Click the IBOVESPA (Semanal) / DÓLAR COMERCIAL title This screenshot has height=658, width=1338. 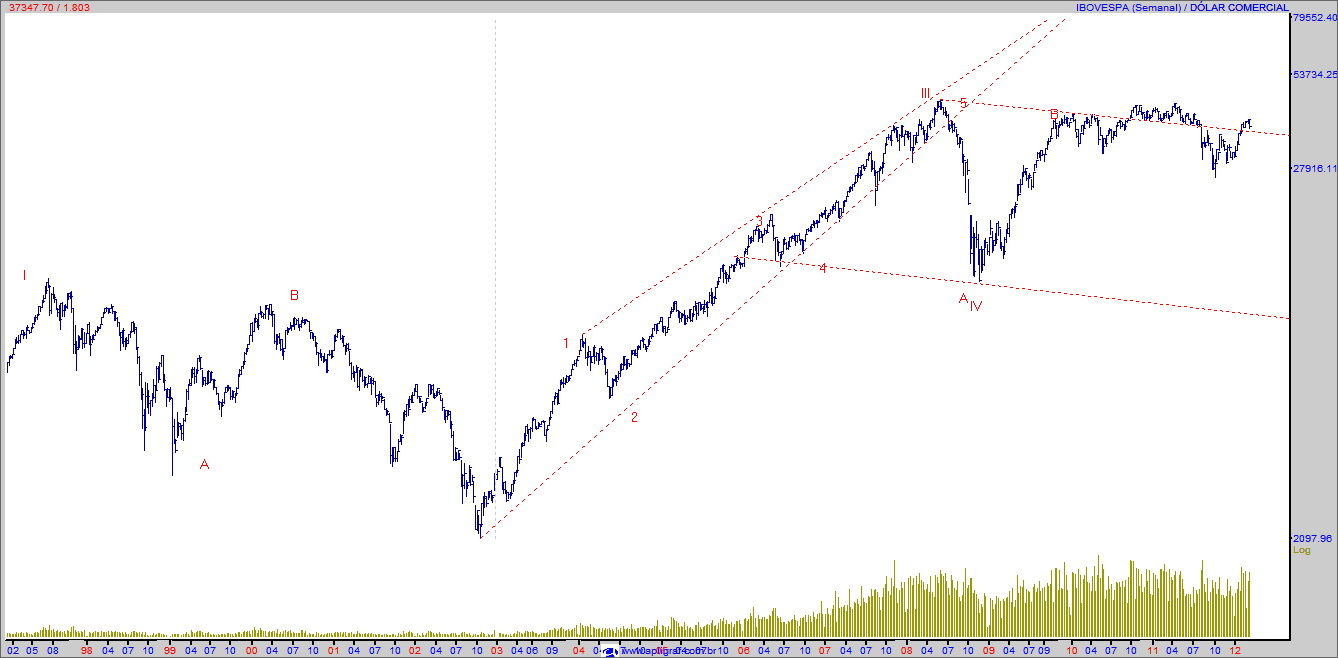click(1182, 7)
